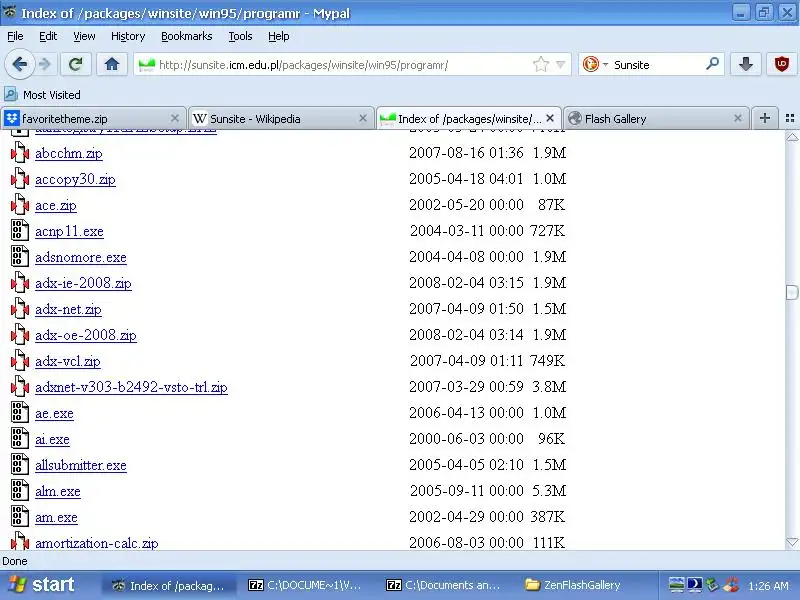Open the adx-vcl.zip link
800x600 pixels.
coord(67,361)
